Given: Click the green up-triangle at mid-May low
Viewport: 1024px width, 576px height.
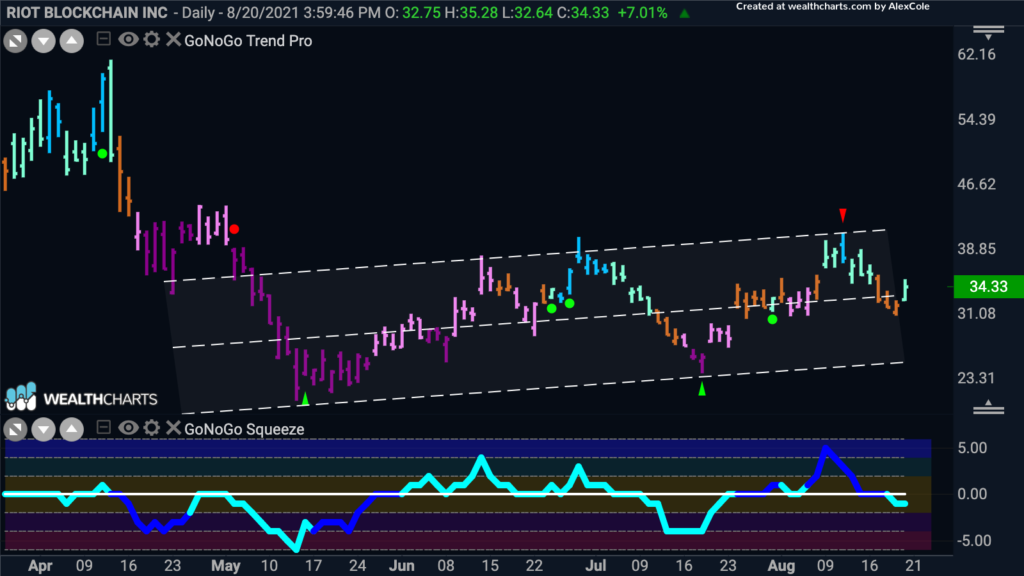Looking at the screenshot, I should [305, 398].
